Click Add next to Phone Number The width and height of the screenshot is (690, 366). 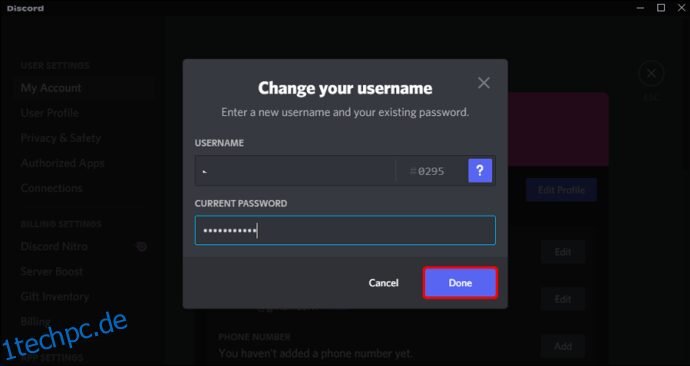click(x=563, y=346)
